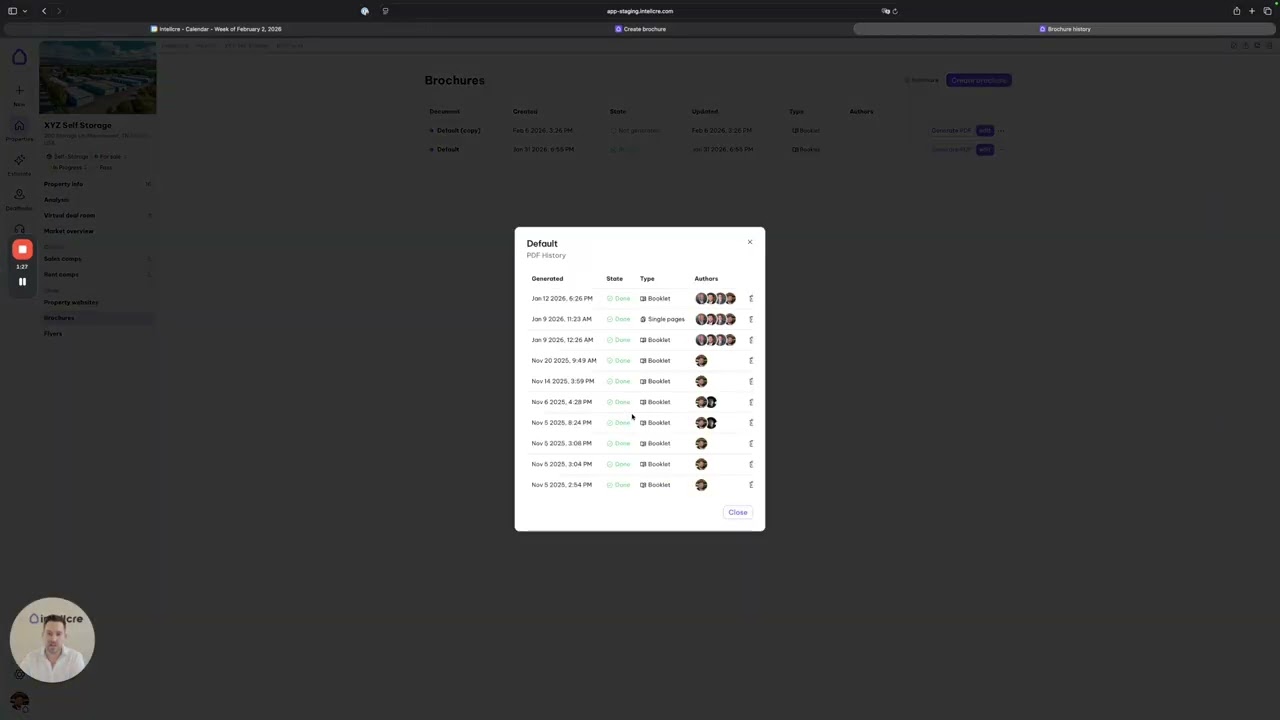Image resolution: width=1280 pixels, height=720 pixels.
Task: Switch to the Create brochure browser tab
Action: (640, 29)
